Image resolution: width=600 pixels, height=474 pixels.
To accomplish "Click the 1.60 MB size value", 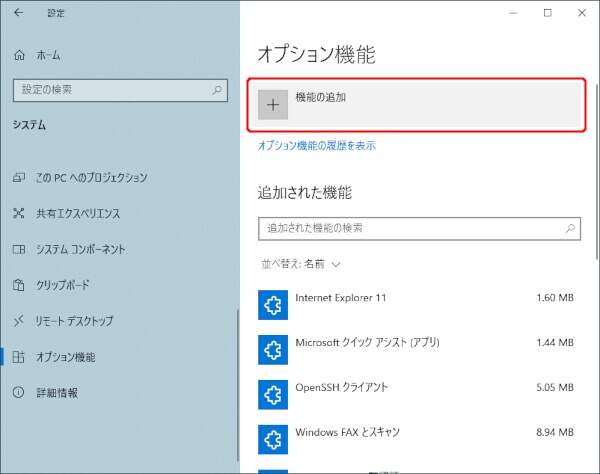I will [x=555, y=298].
